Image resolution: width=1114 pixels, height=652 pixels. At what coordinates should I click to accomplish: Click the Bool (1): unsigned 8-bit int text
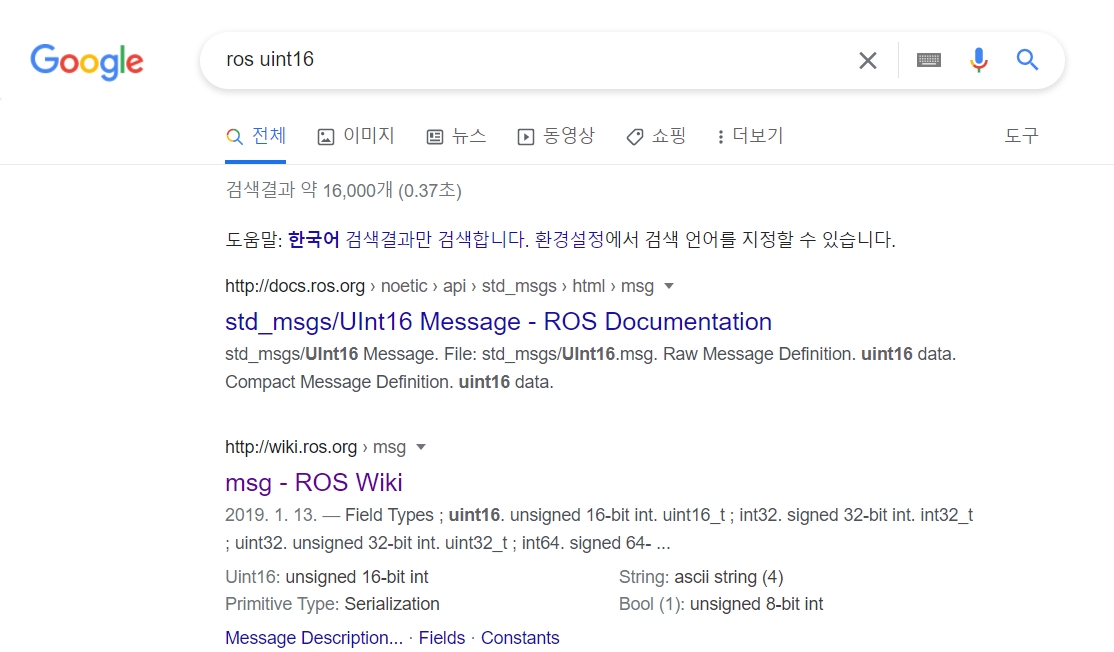[x=721, y=604]
